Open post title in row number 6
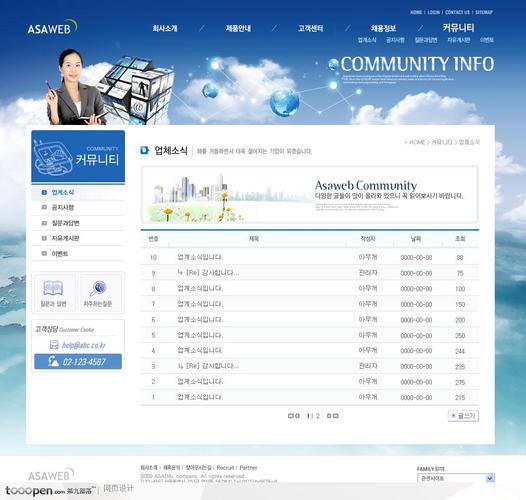 pyautogui.click(x=200, y=319)
